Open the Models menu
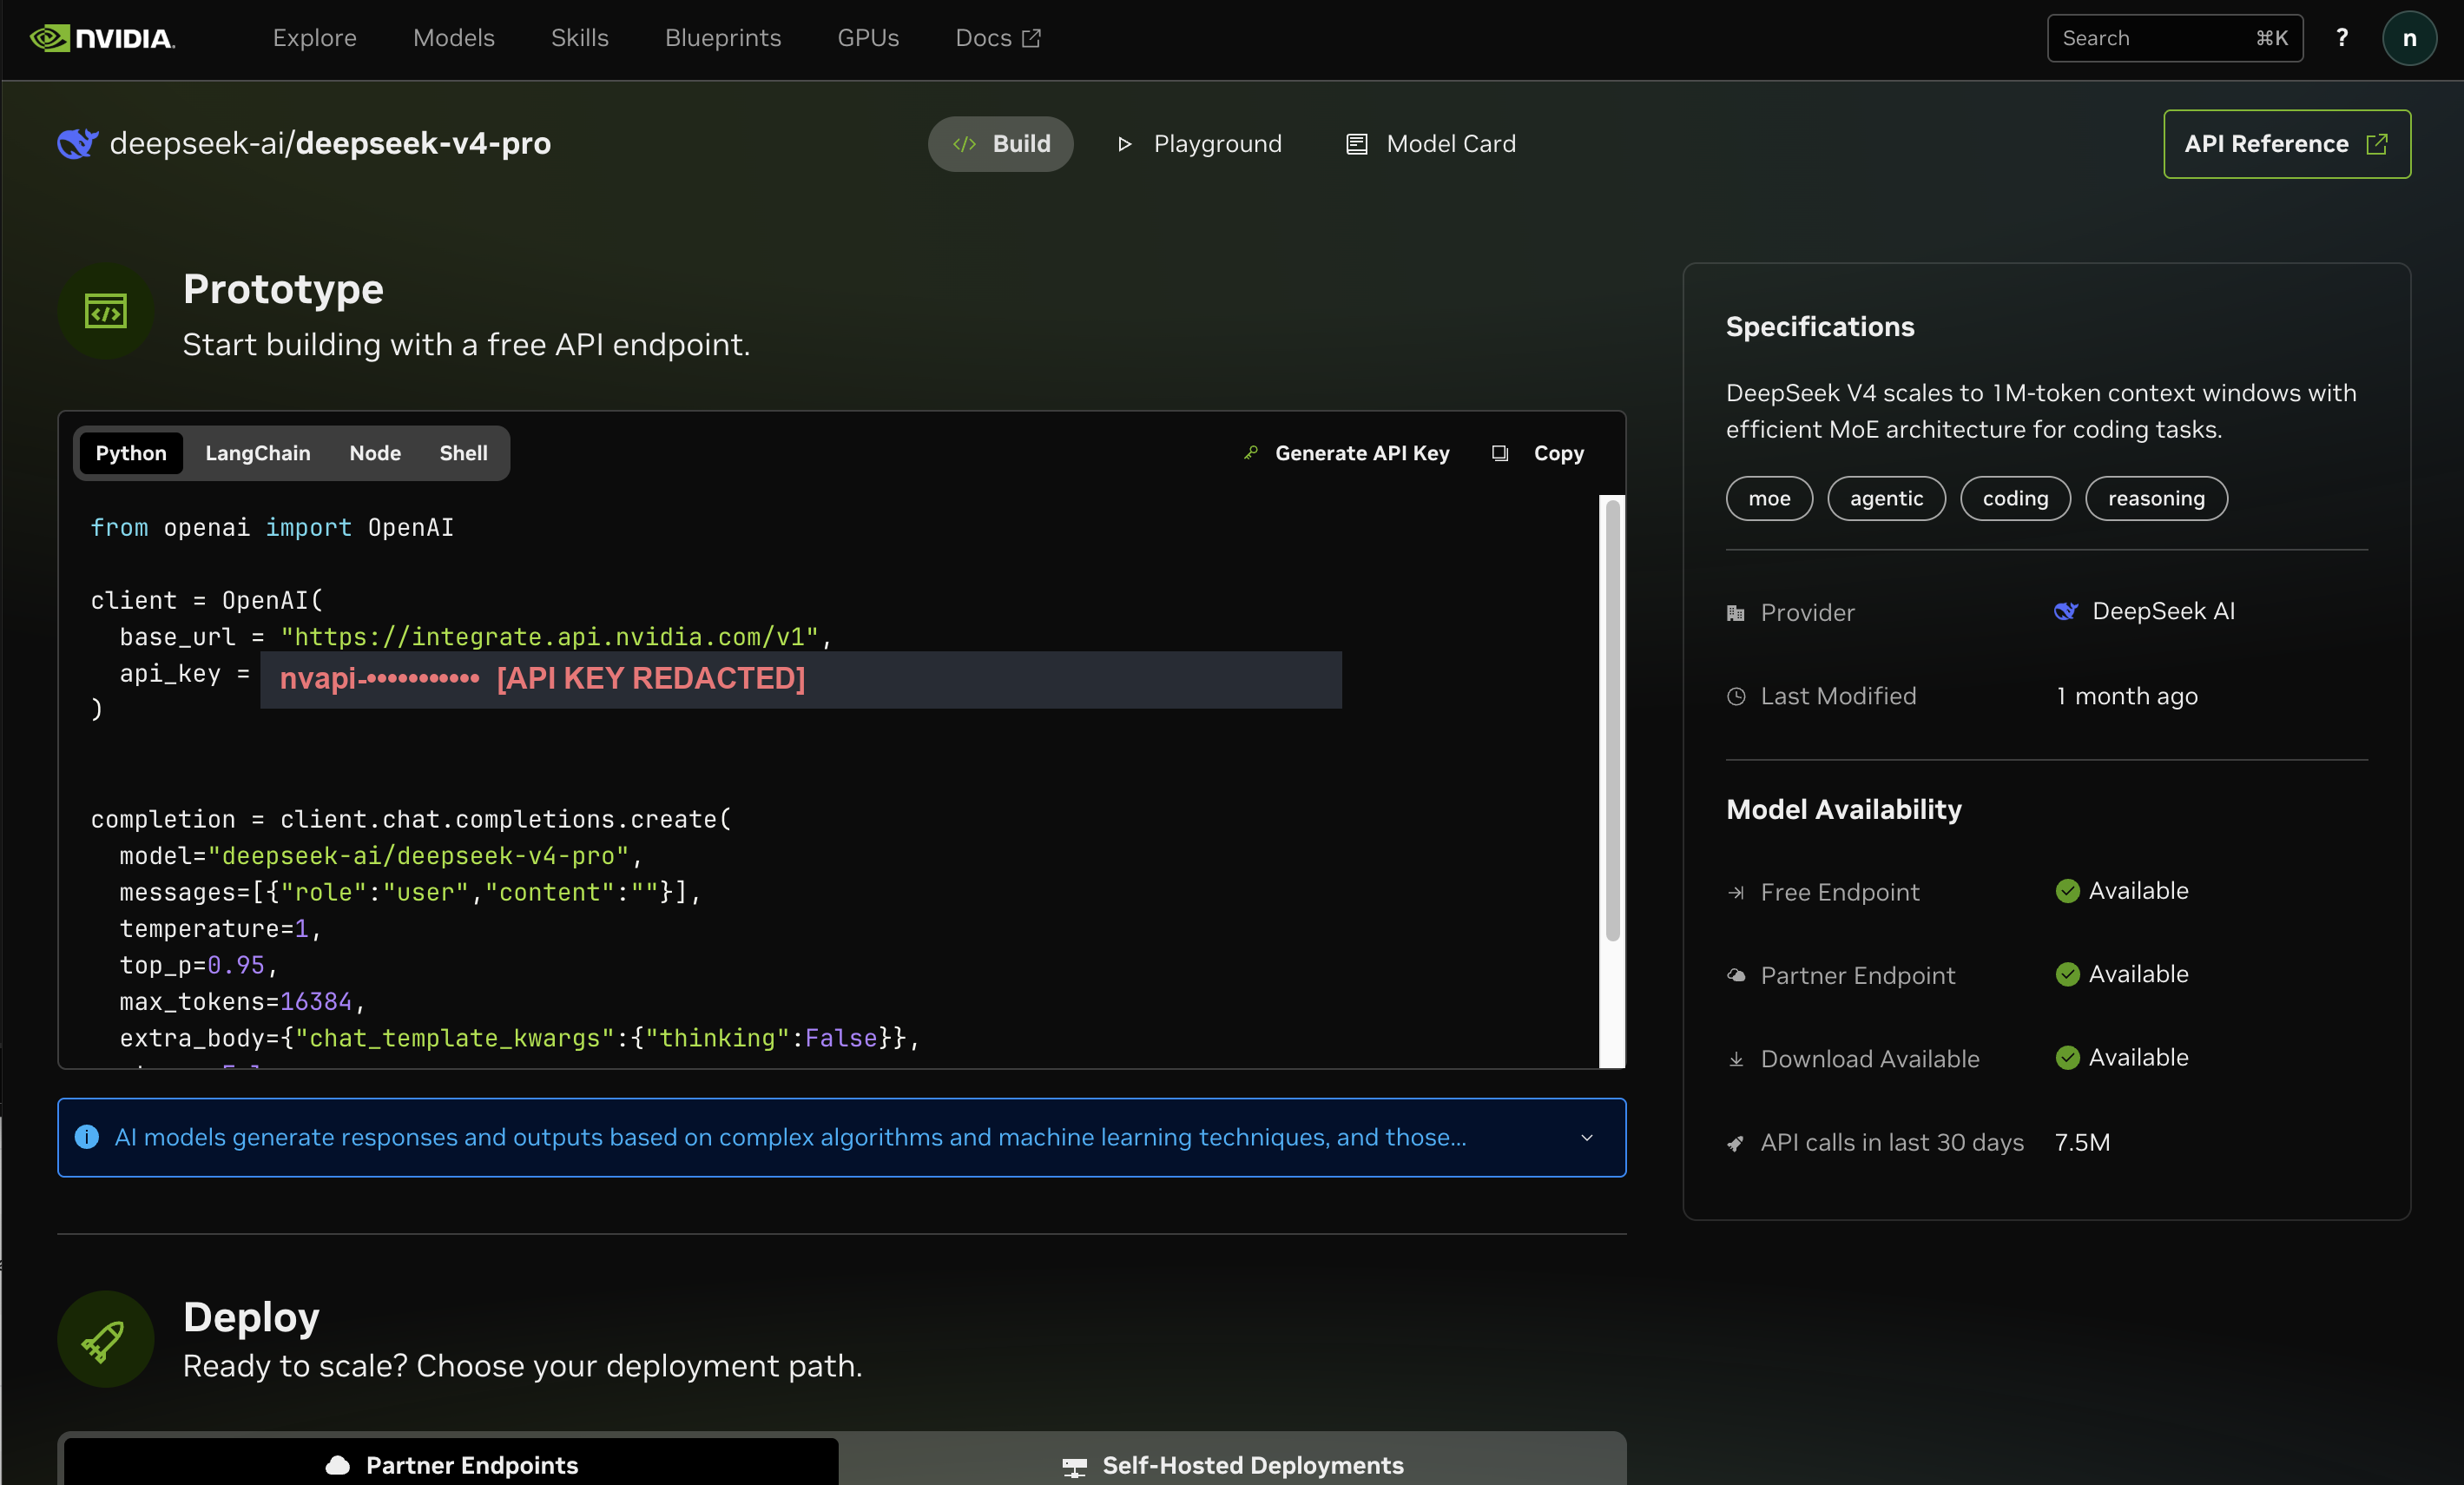The width and height of the screenshot is (2464, 1485). click(x=454, y=38)
